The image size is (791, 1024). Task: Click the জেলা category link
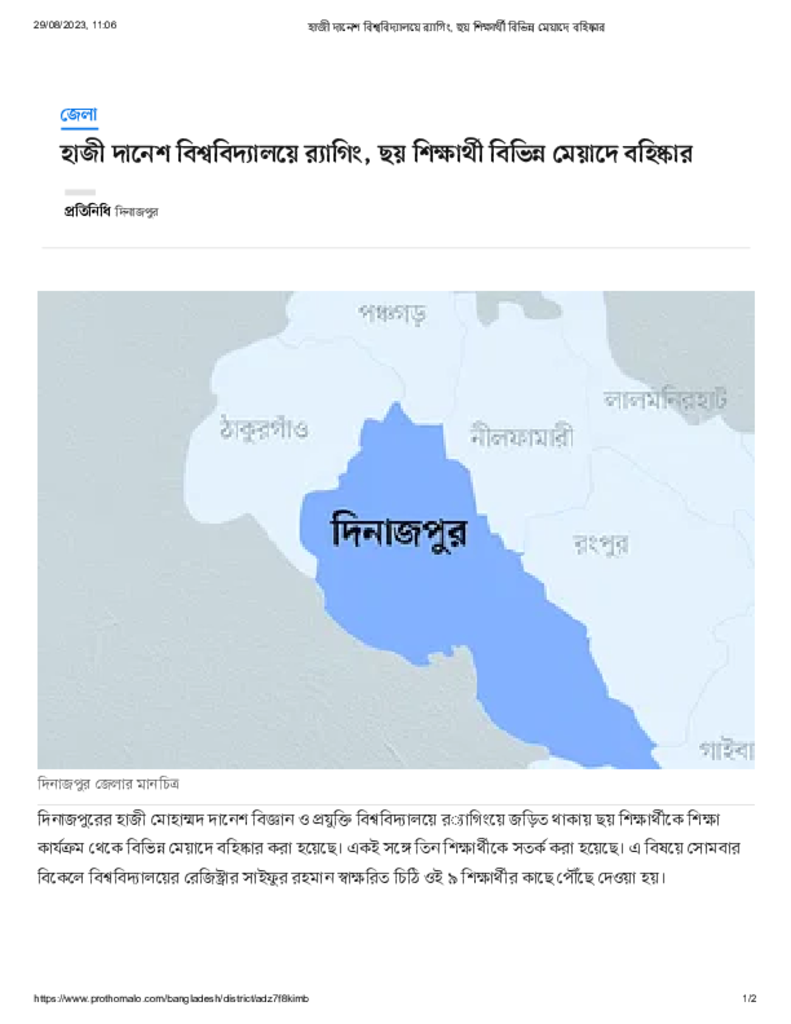point(79,115)
